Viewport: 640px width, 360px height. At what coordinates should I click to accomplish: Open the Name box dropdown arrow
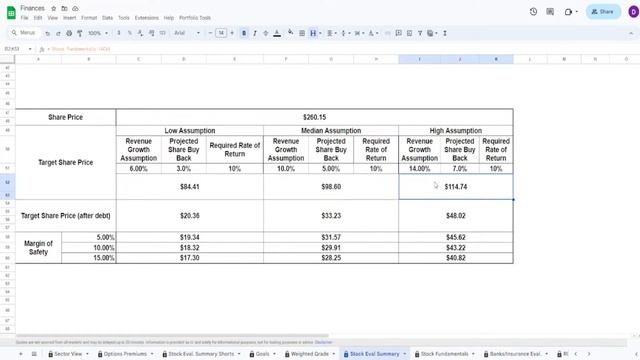coord(30,49)
